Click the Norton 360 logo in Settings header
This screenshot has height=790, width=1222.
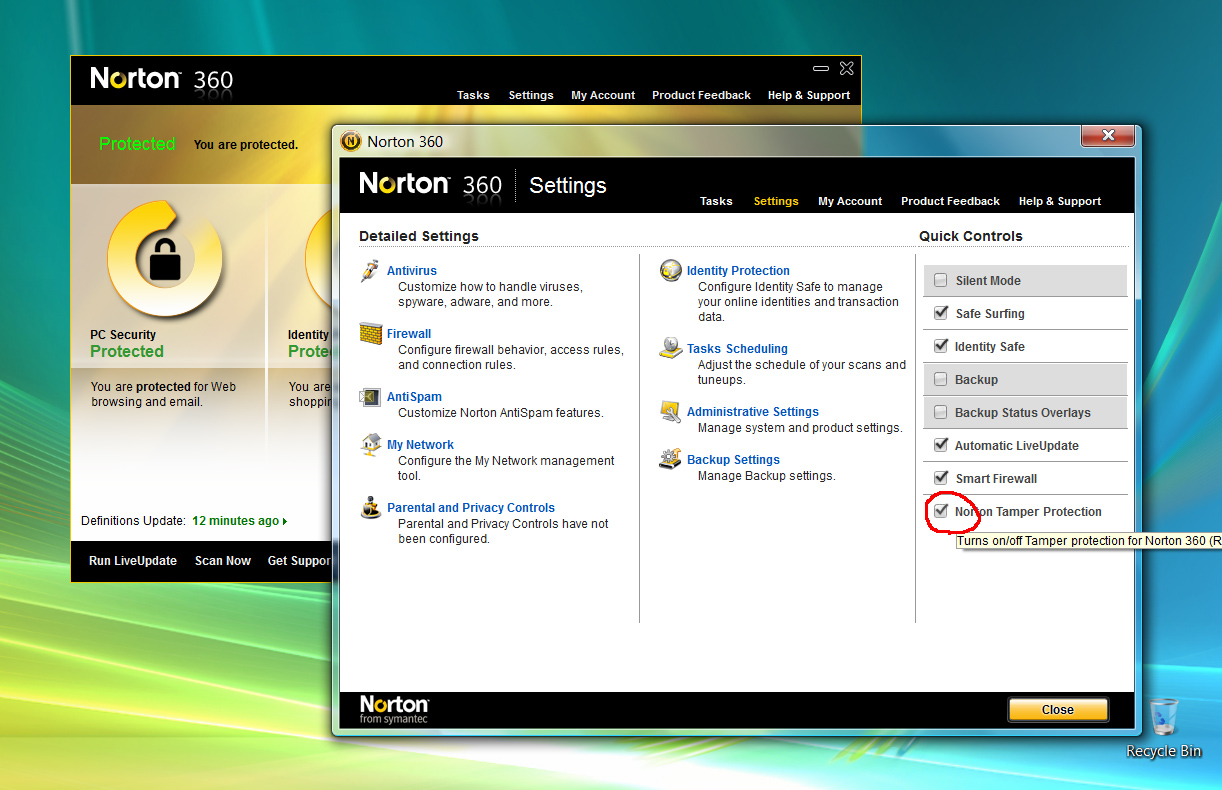click(x=430, y=185)
